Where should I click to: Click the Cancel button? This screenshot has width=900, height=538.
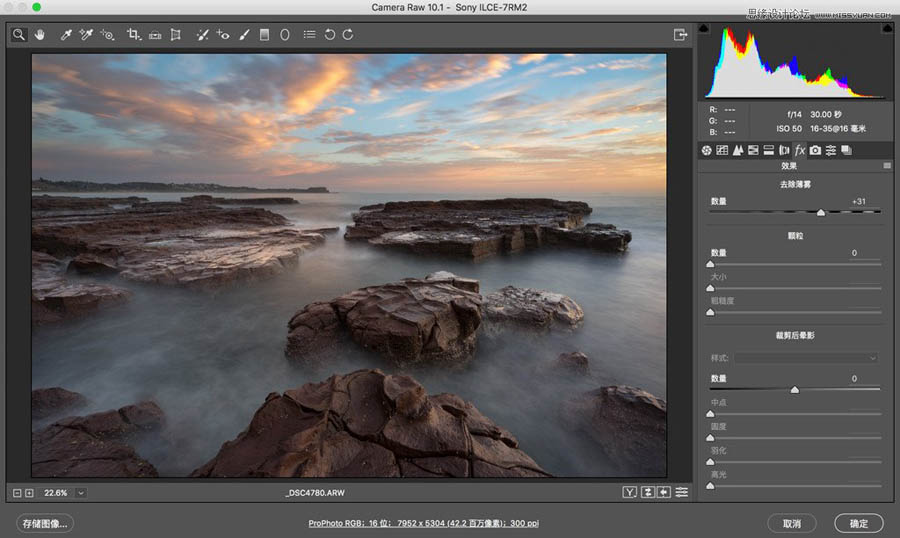792,524
